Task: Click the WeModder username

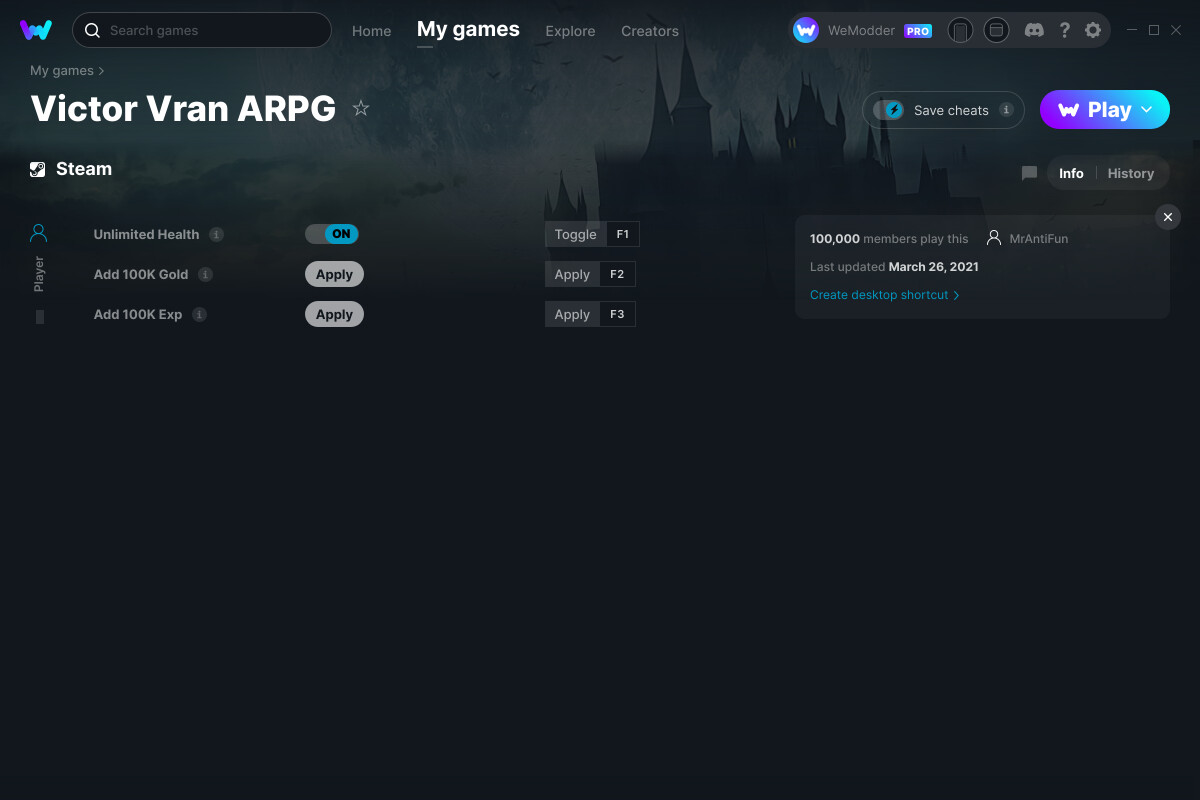Action: coord(863,31)
